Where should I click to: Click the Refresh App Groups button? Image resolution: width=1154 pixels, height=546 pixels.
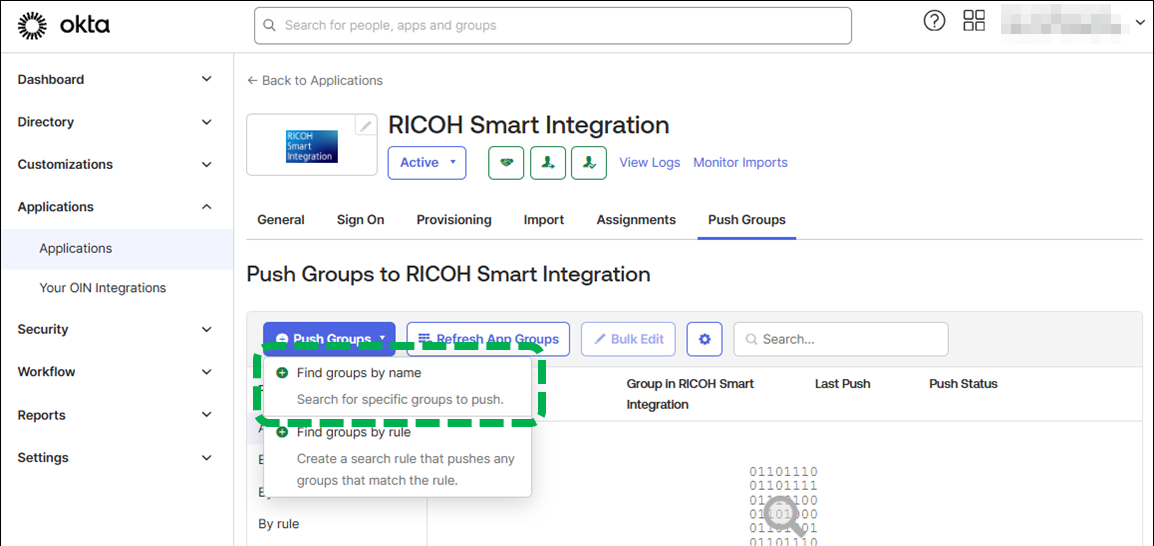488,339
